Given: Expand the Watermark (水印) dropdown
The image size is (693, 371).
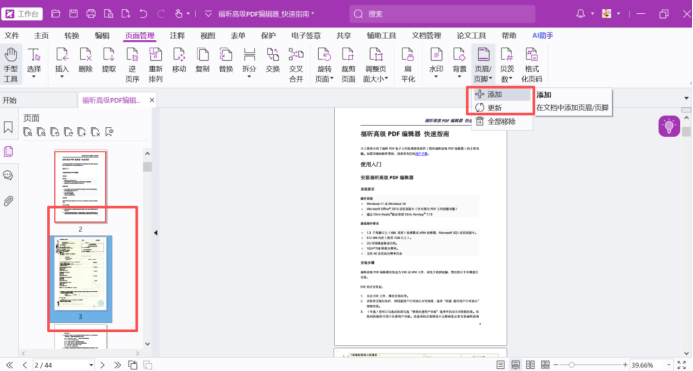Looking at the screenshot, I should pos(436,77).
